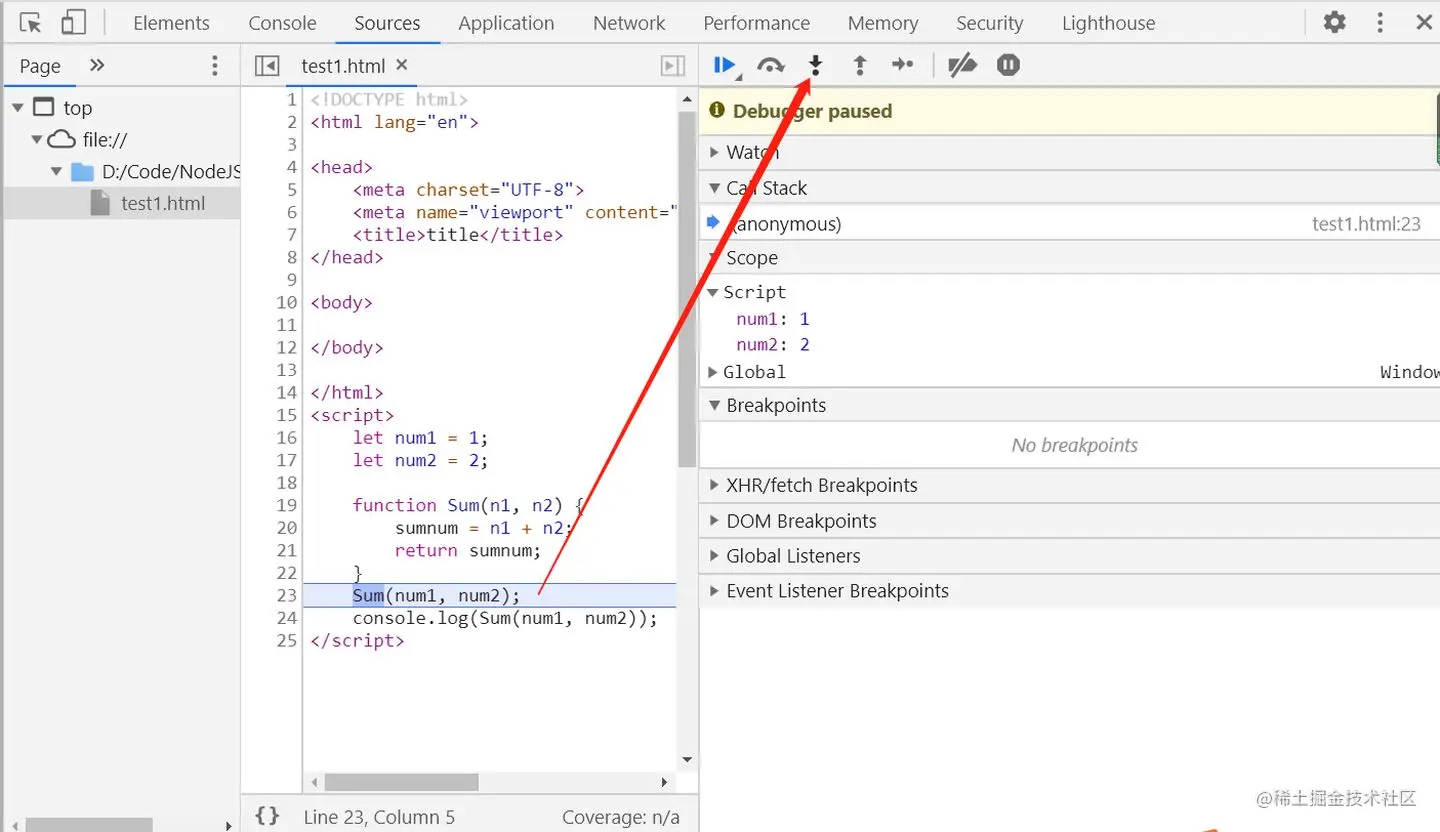Click Step into next function call
The image size is (1440, 832).
pos(815,66)
